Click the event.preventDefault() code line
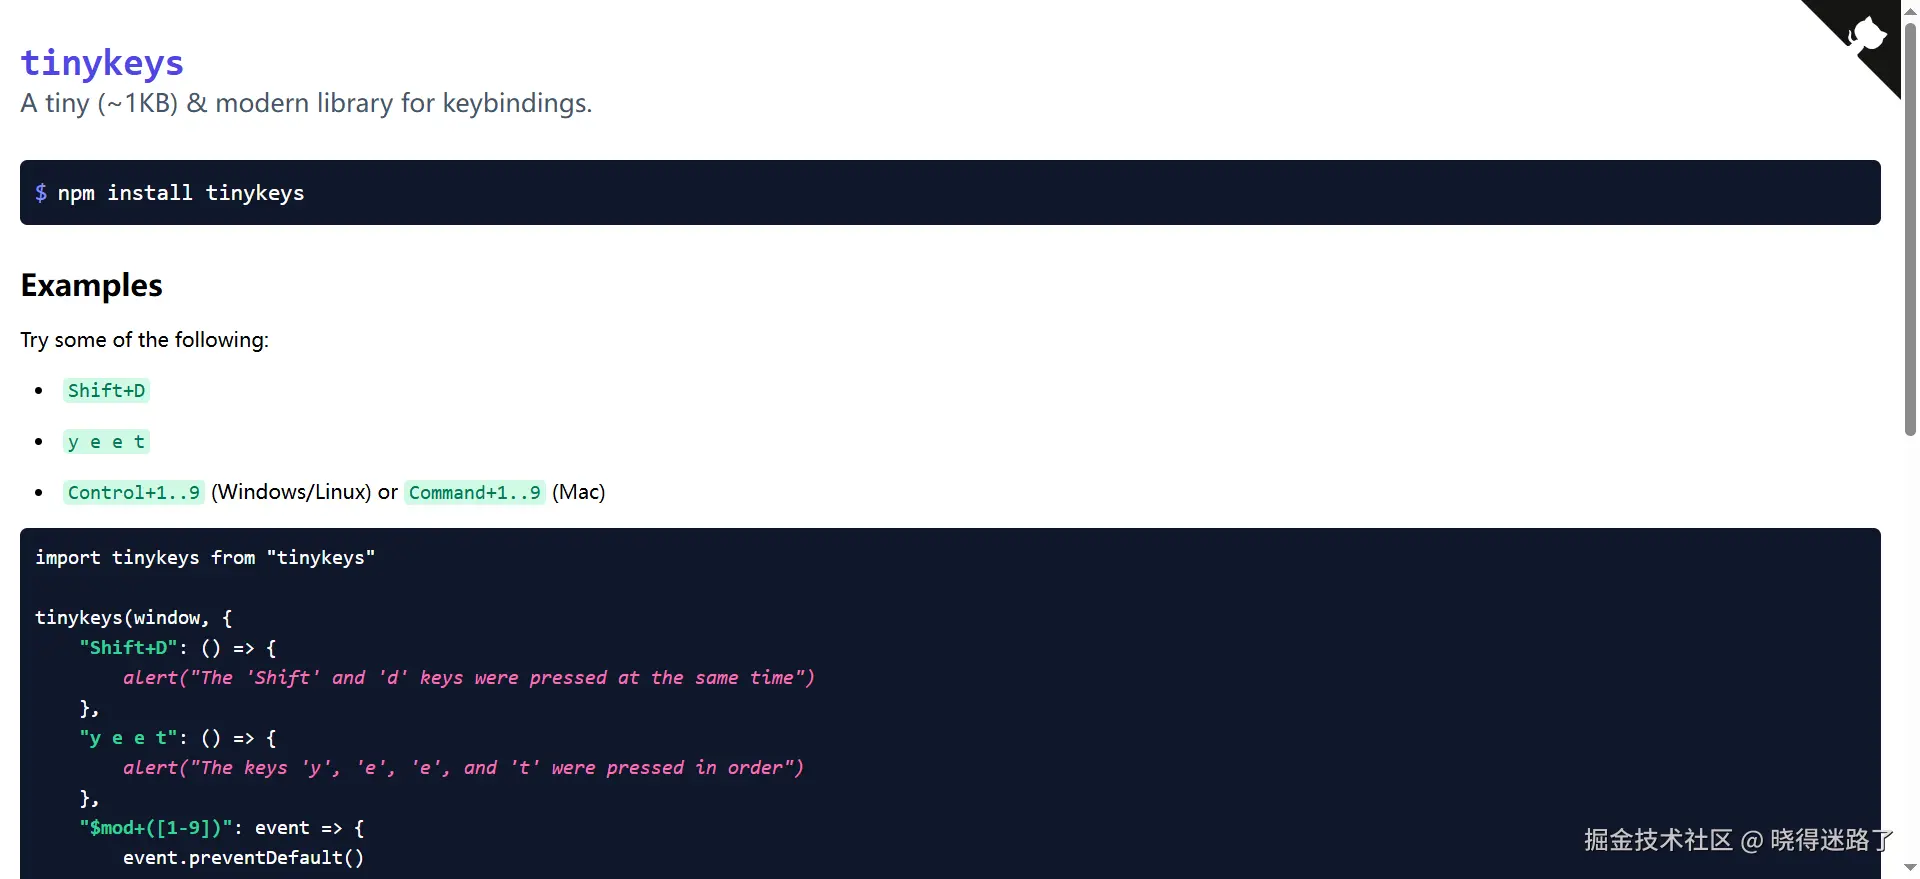1920x879 pixels. (243, 857)
